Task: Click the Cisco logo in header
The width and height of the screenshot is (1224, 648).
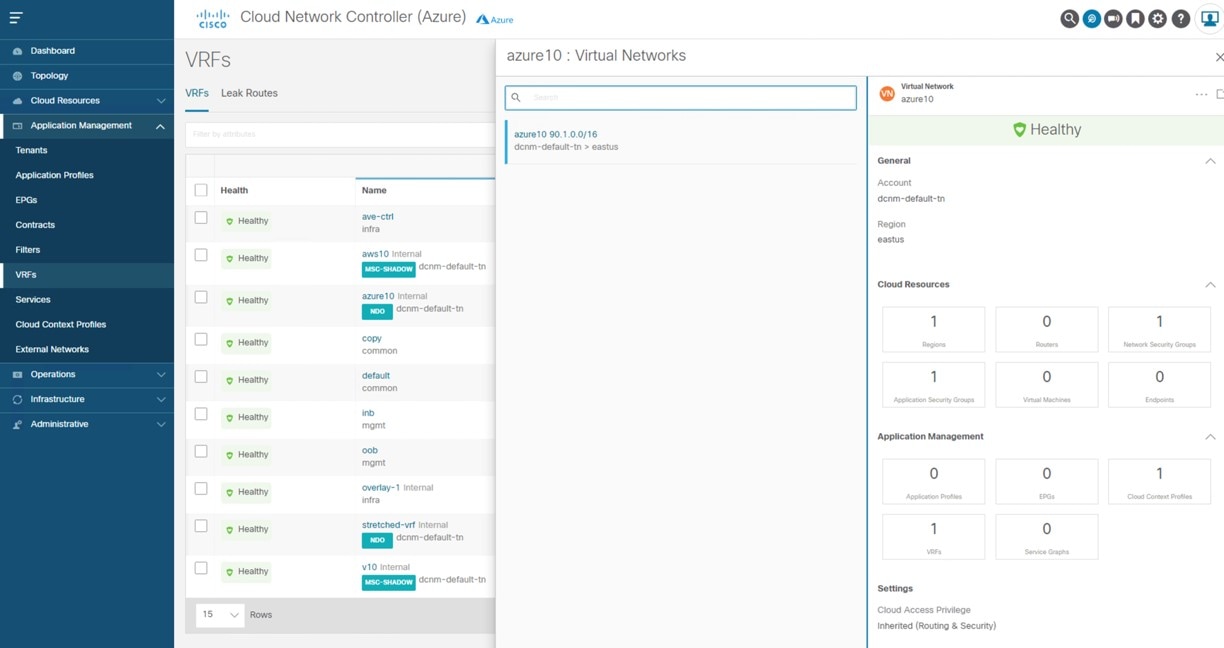Action: [213, 18]
